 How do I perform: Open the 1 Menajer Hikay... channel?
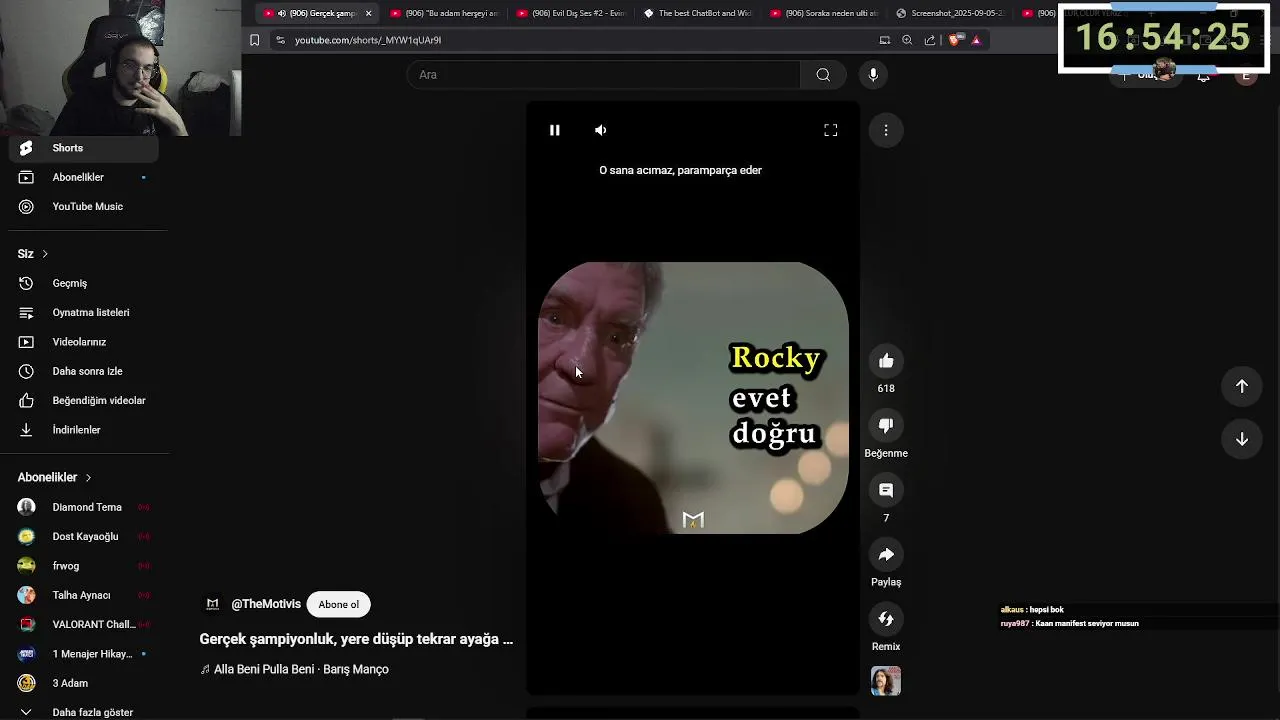click(x=84, y=654)
